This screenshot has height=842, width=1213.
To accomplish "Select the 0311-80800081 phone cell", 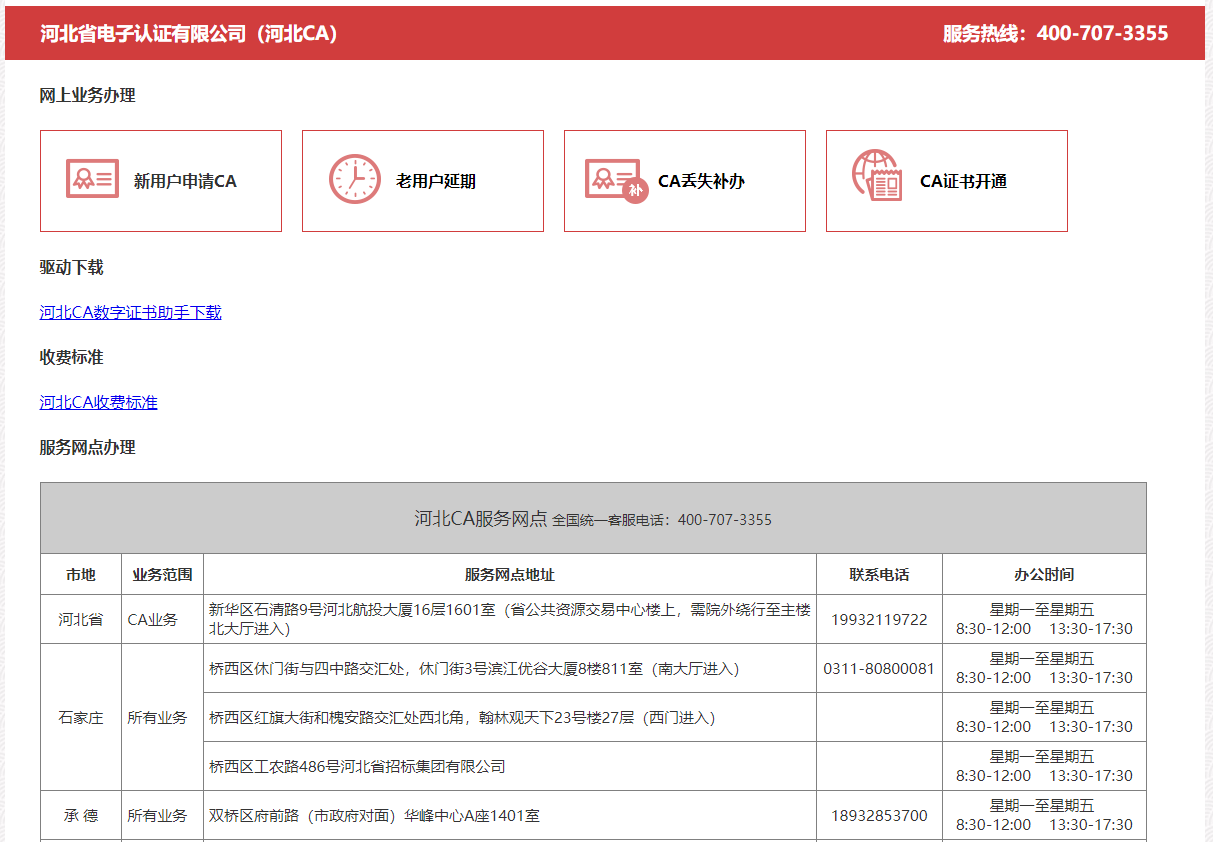I will [x=879, y=668].
